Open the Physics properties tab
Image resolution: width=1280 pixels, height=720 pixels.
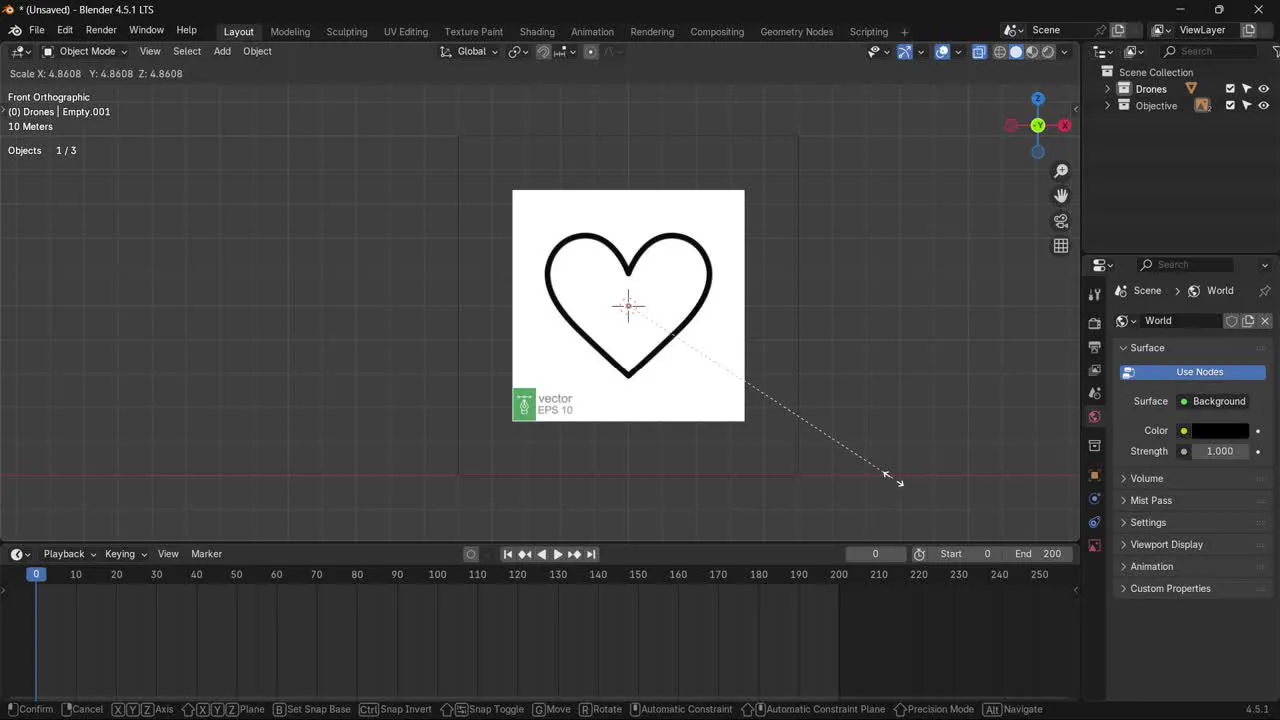pos(1094,498)
